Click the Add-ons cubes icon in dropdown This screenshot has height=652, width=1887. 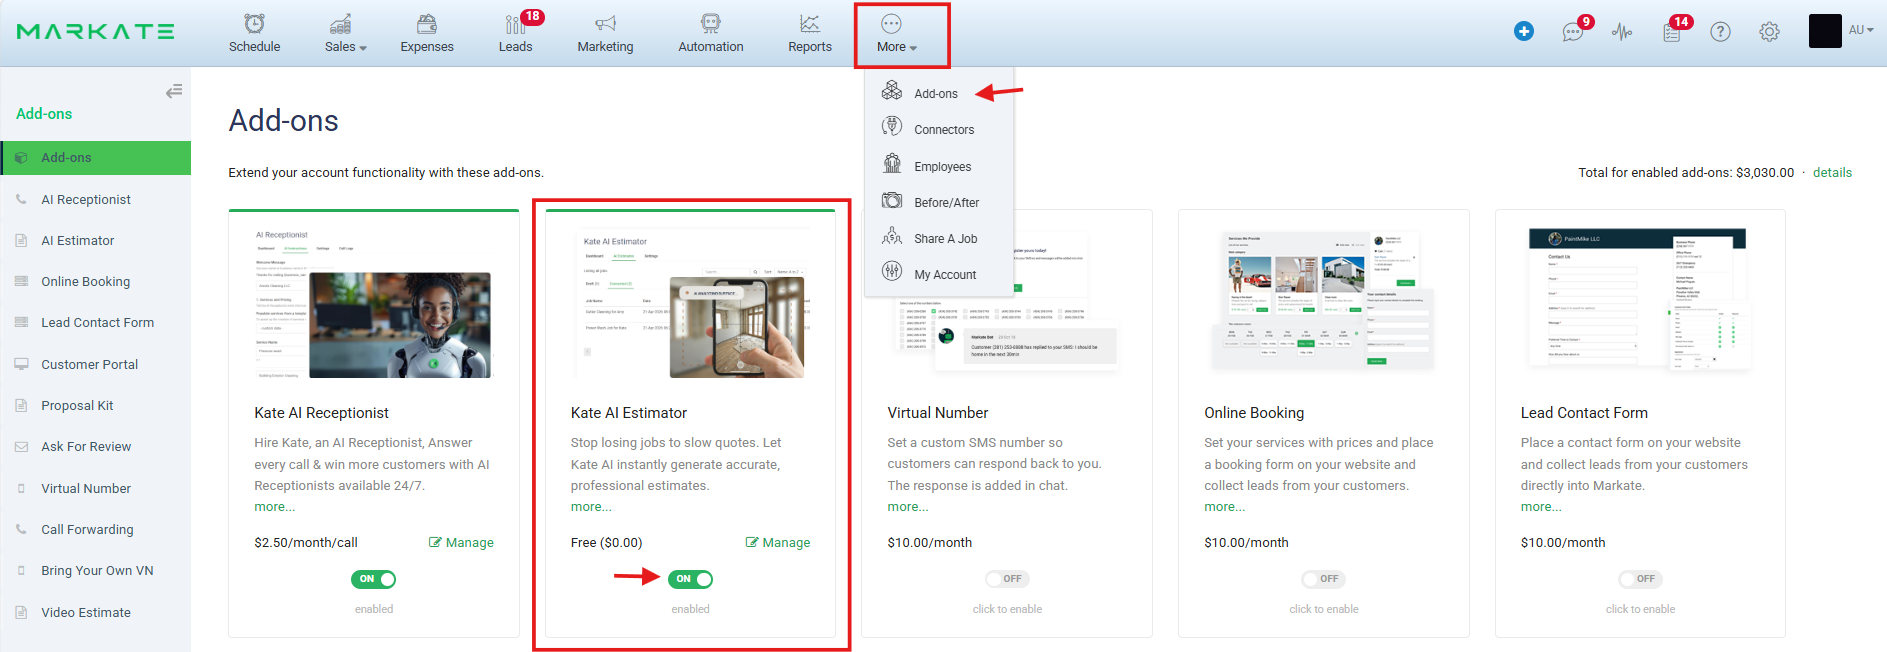click(x=892, y=91)
